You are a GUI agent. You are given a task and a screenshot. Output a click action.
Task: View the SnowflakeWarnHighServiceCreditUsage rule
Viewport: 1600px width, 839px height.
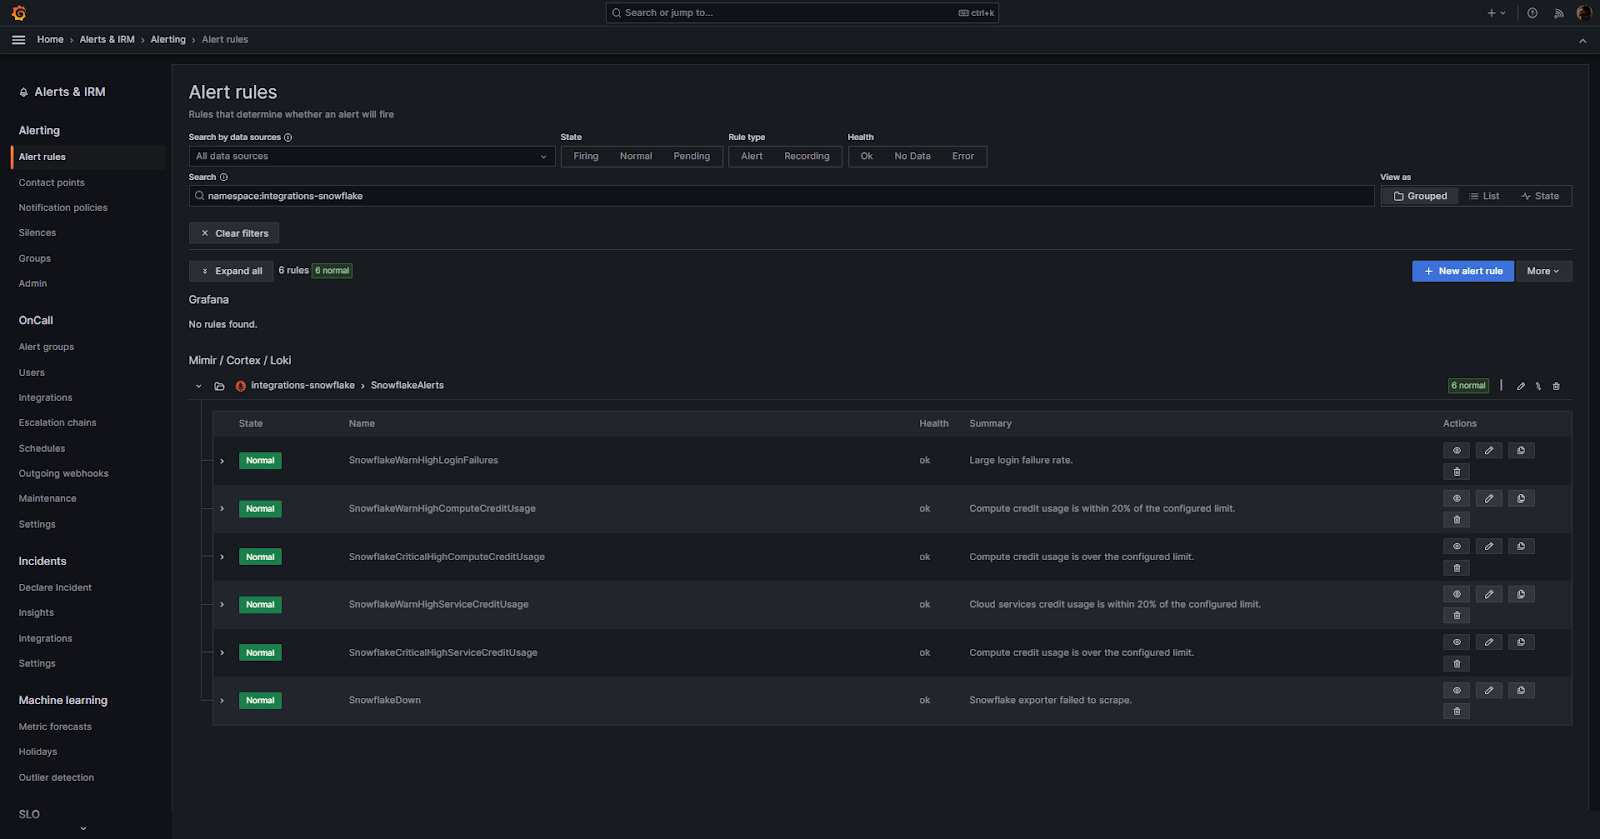(1457, 594)
